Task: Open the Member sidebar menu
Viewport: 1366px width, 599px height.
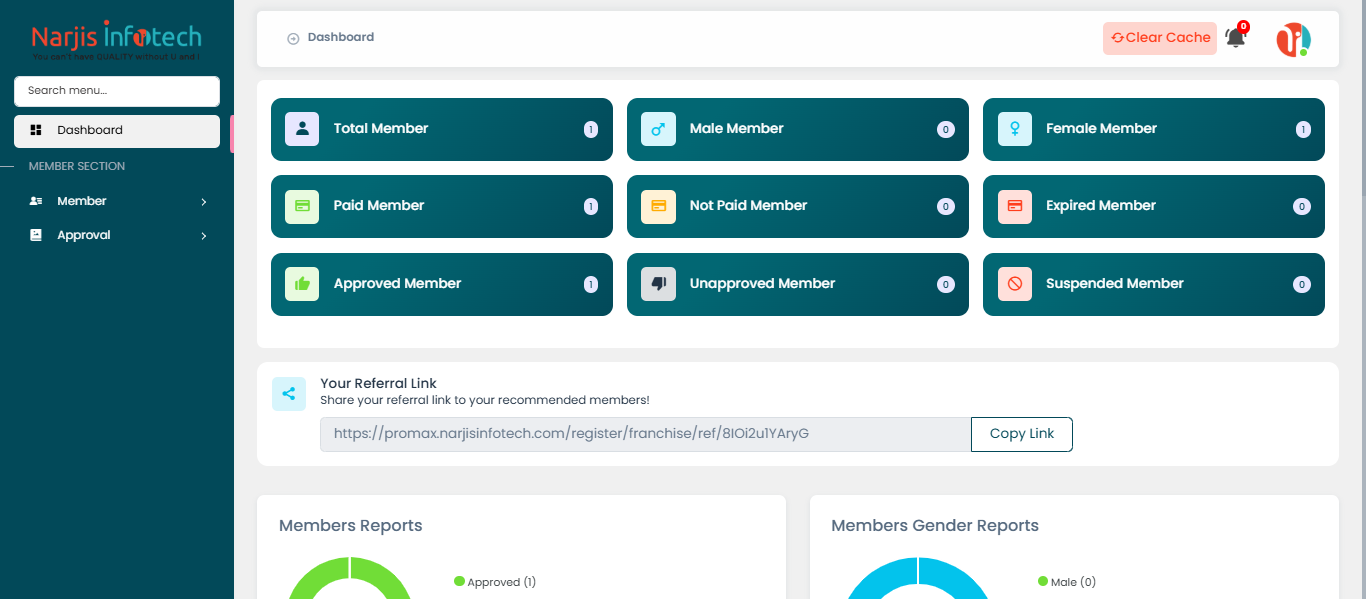Action: (x=117, y=201)
